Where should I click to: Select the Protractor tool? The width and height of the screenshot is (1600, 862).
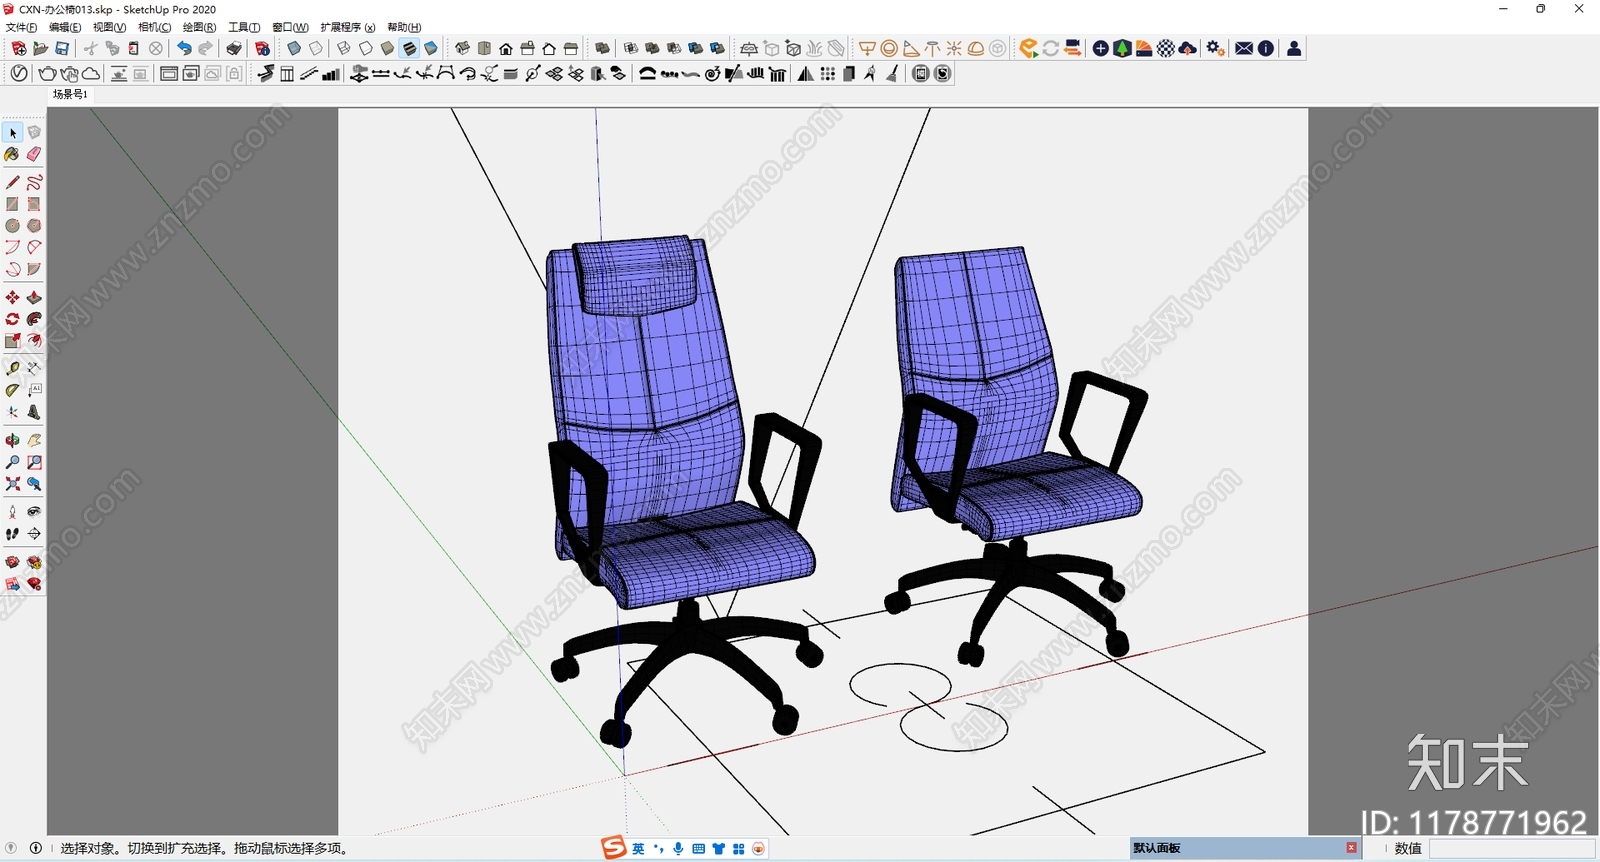(13, 390)
